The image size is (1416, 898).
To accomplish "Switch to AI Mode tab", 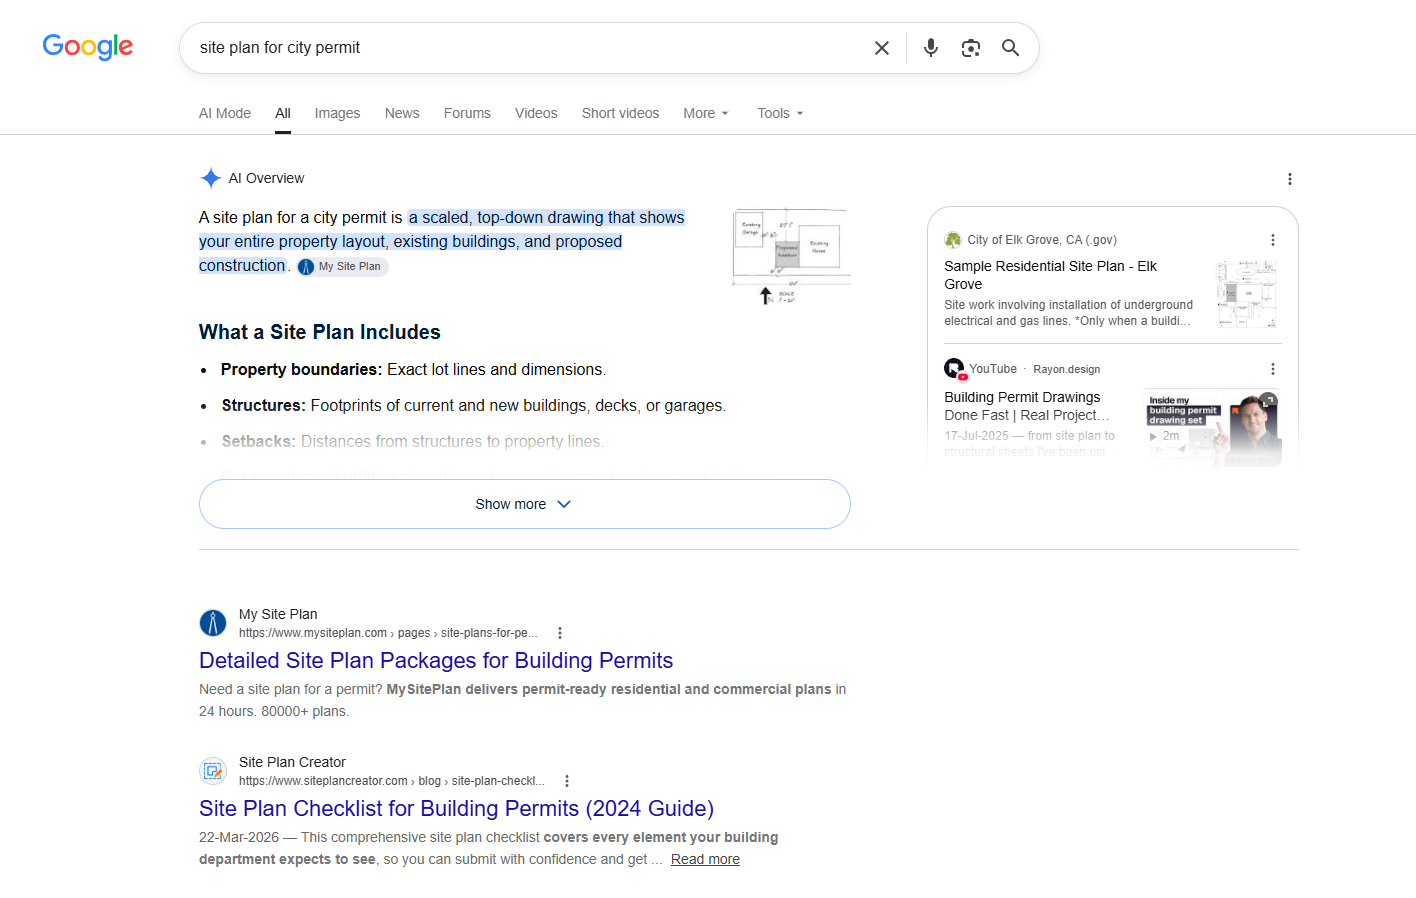I will [x=225, y=113].
